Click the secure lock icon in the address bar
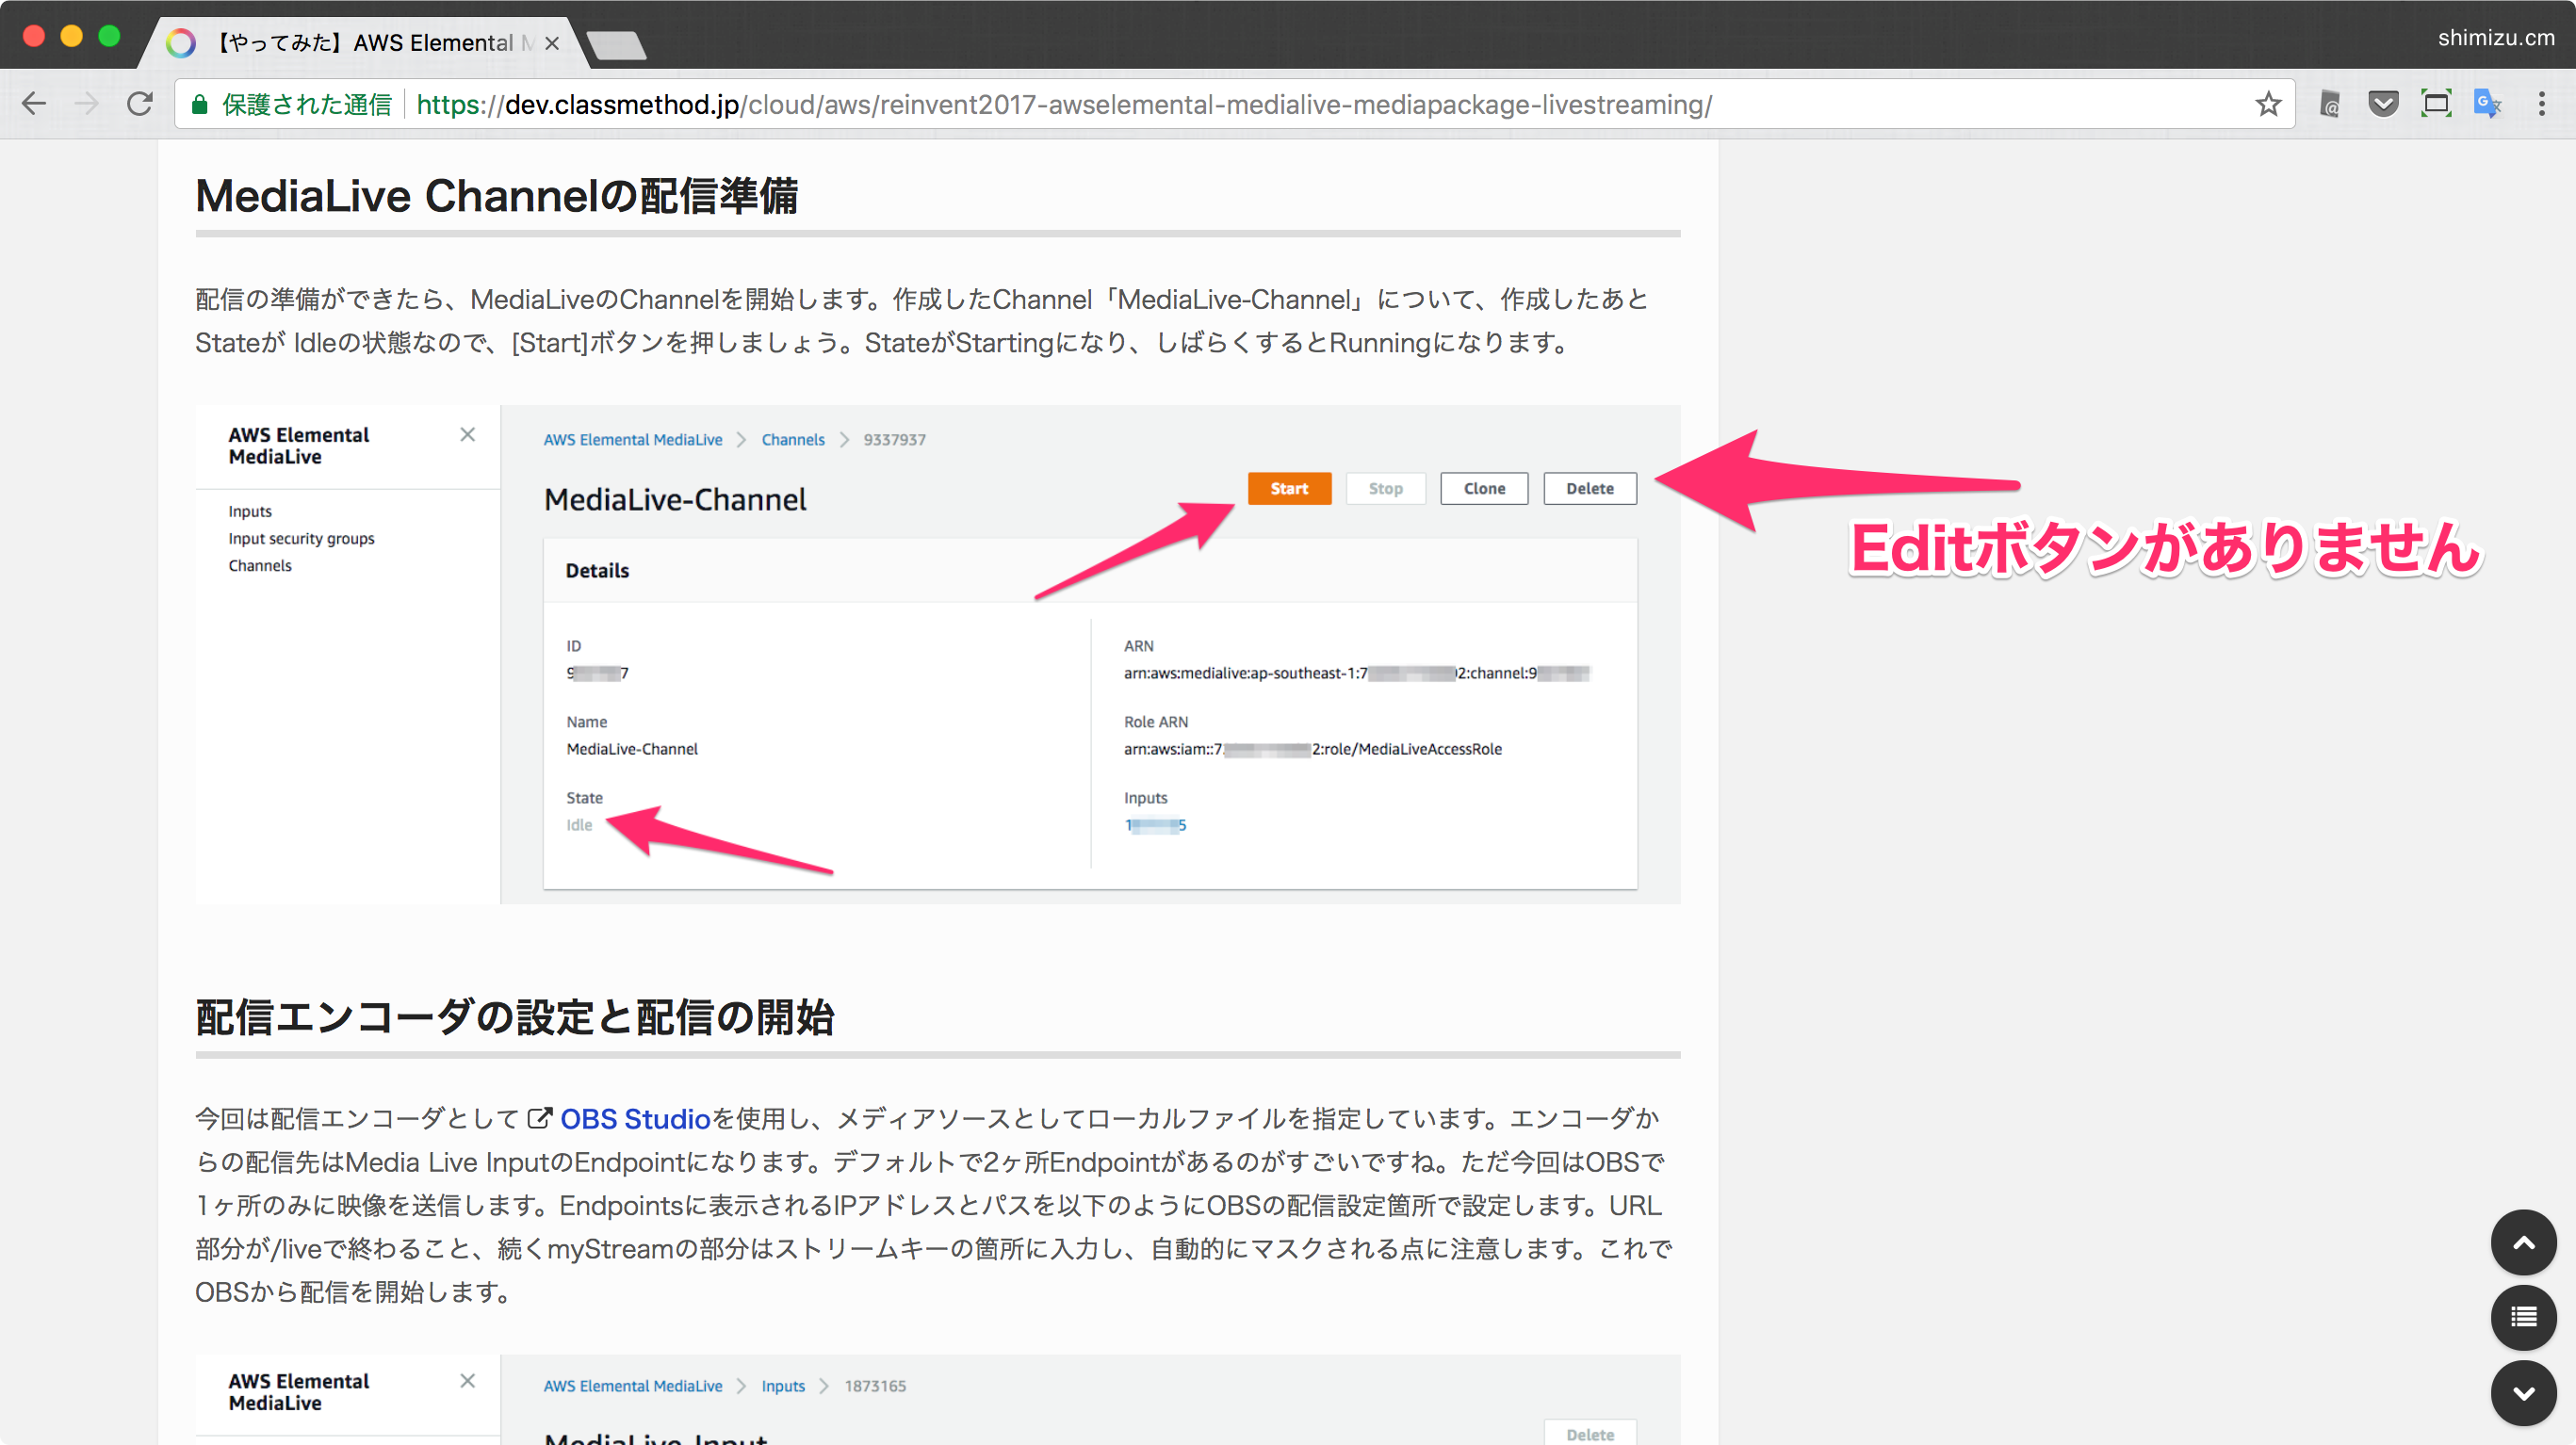2576x1445 pixels. point(199,104)
